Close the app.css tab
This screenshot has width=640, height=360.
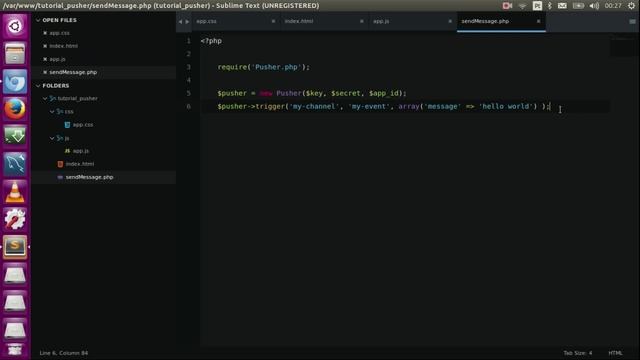point(273,21)
